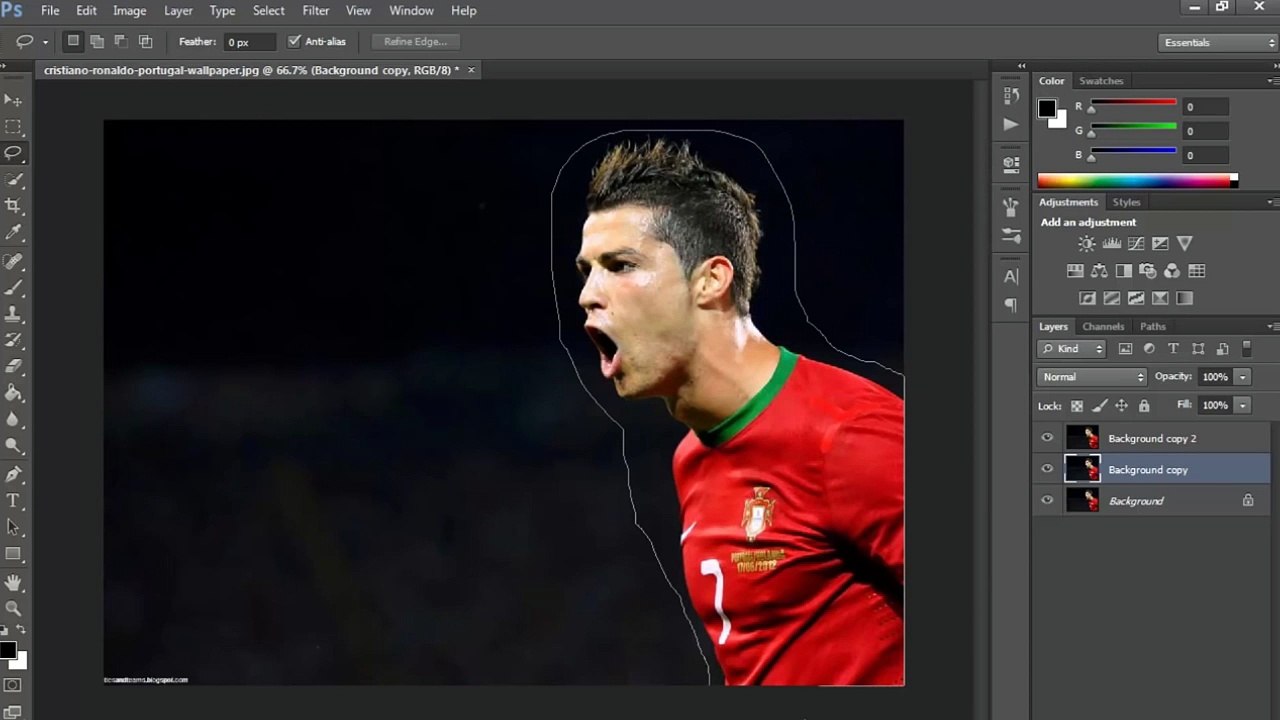Viewport: 1280px width, 720px height.
Task: Click the Feather value input field
Action: 249,42
